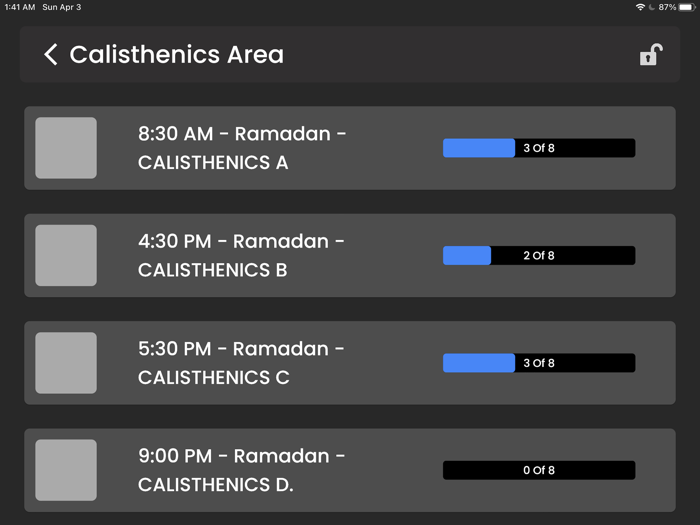Select the 5:30 PM Ramadan Calisthenics C class

(x=242, y=363)
